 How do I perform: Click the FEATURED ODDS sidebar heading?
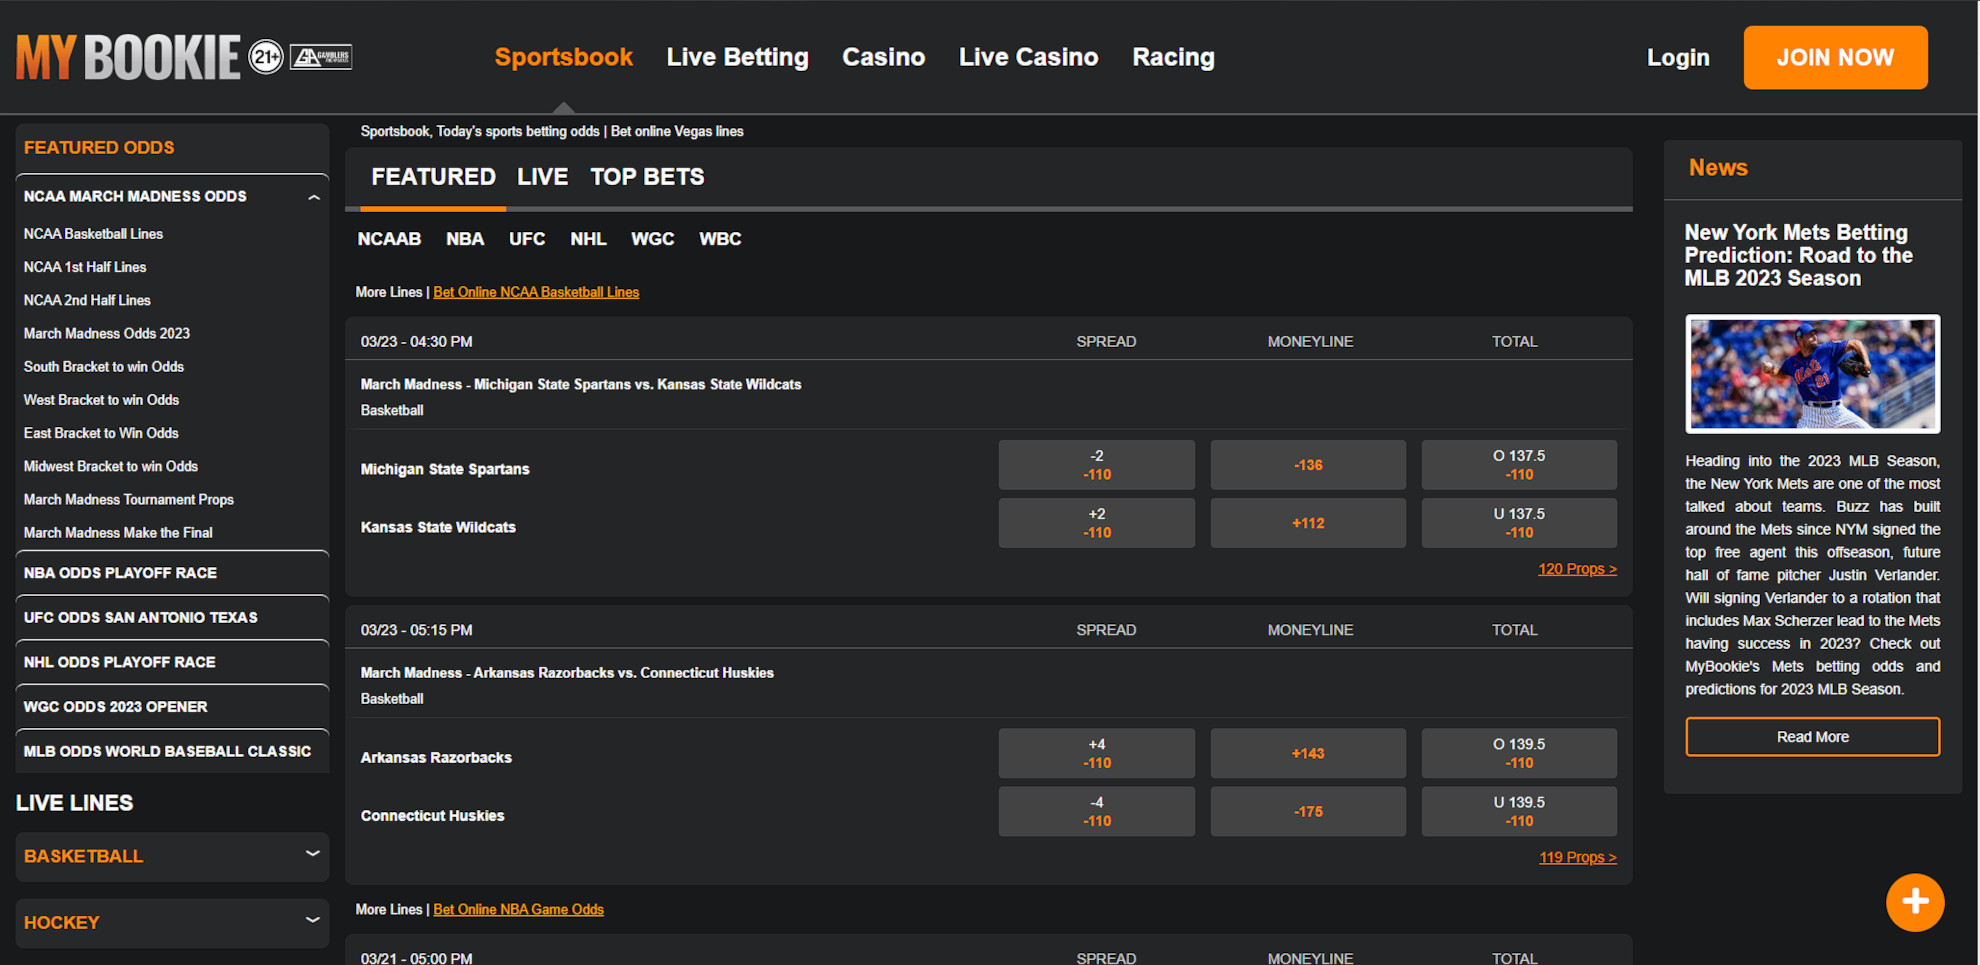[x=99, y=148]
